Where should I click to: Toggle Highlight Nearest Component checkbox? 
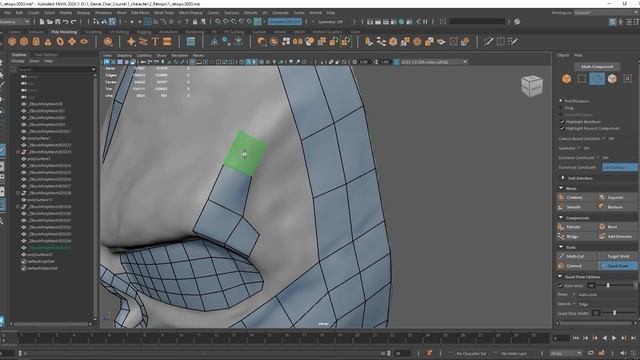(562, 128)
